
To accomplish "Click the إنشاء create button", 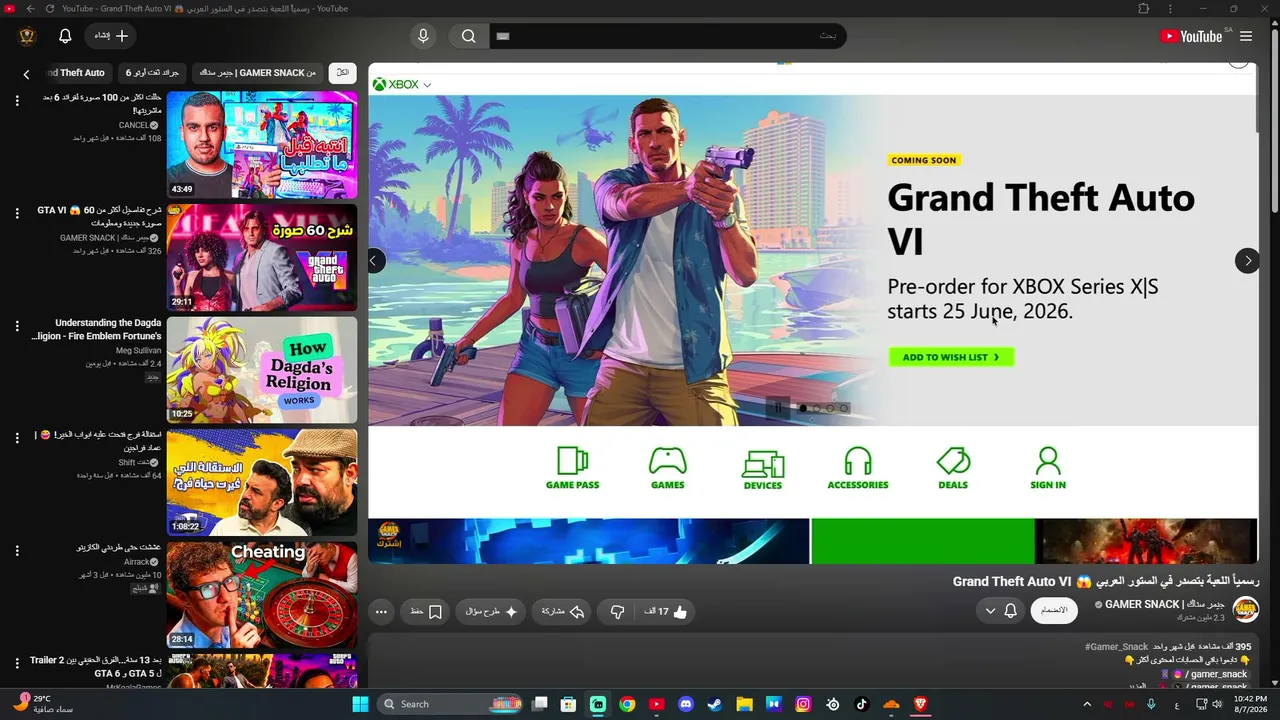I will click(x=111, y=36).
